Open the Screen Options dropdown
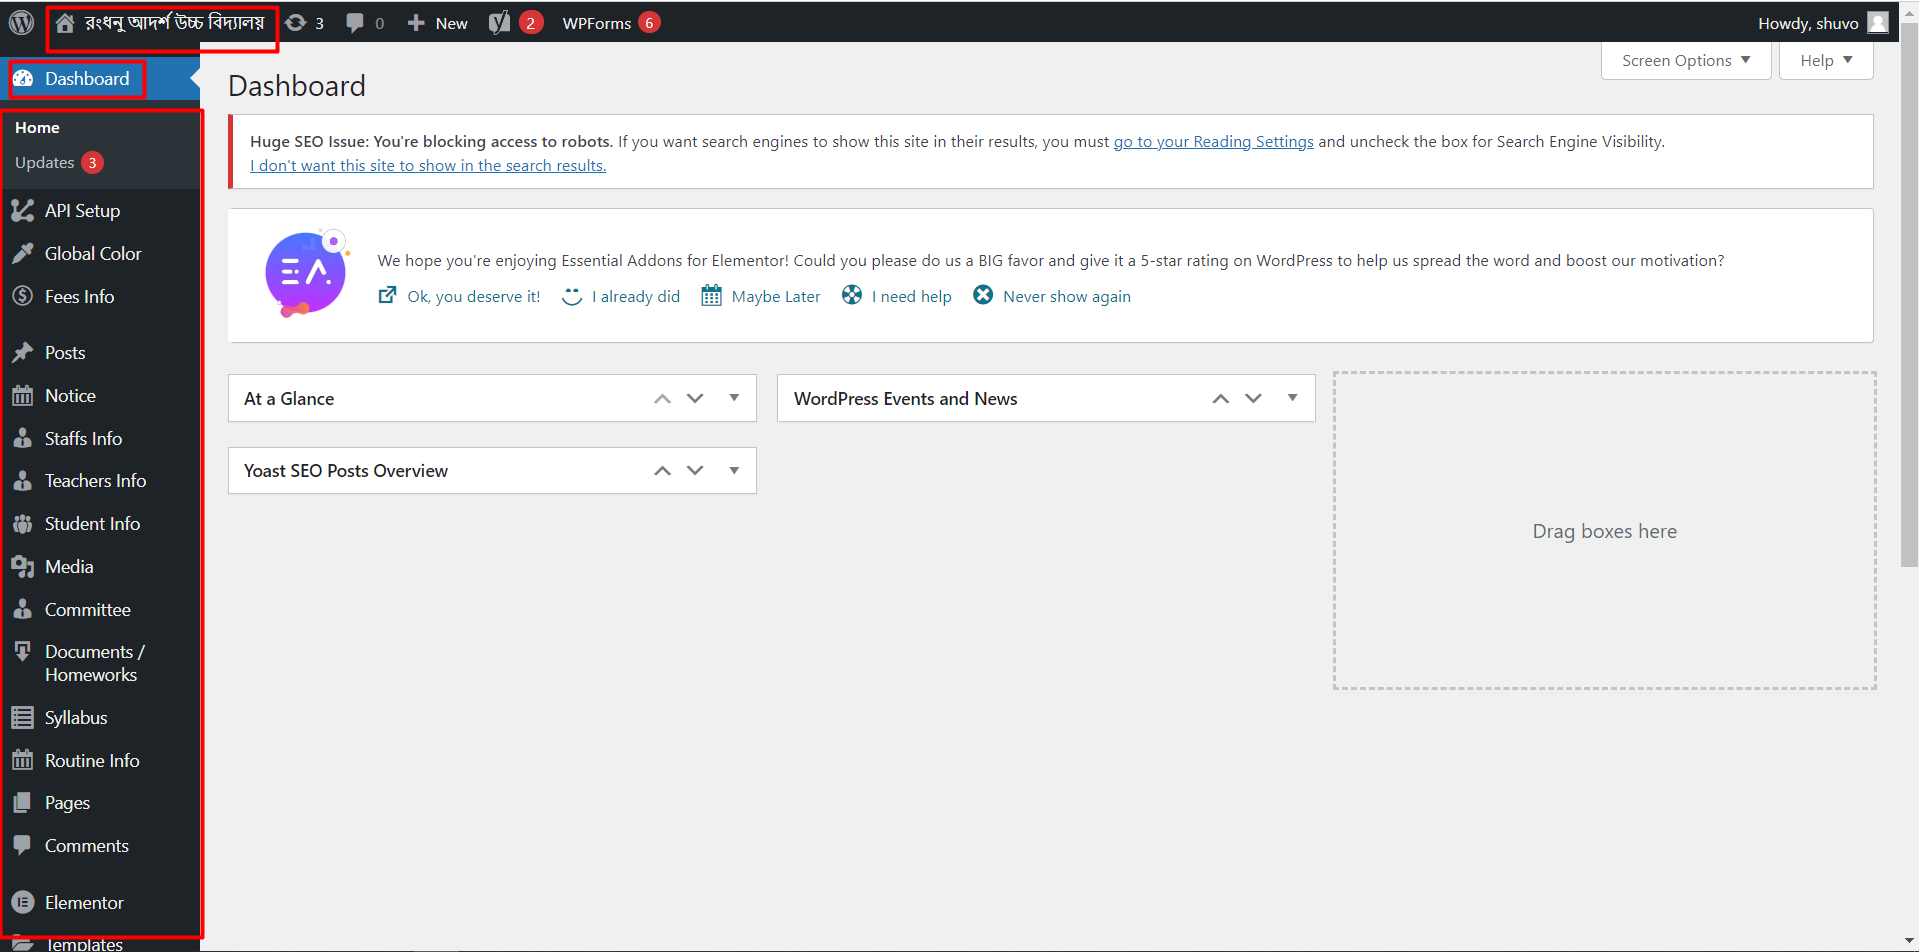 click(x=1686, y=60)
